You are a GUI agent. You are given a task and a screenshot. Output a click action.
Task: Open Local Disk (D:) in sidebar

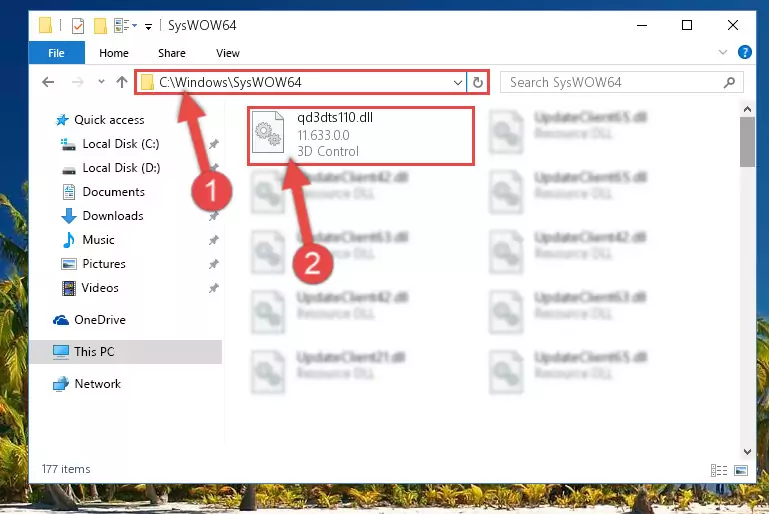121,168
